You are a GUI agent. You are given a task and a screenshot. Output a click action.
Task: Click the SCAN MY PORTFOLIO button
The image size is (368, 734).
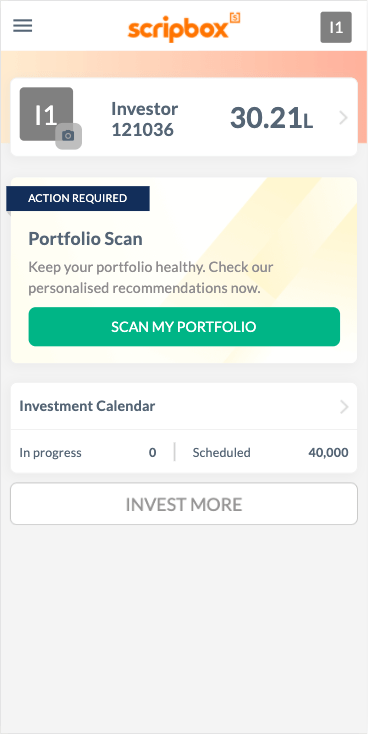pyautogui.click(x=184, y=327)
